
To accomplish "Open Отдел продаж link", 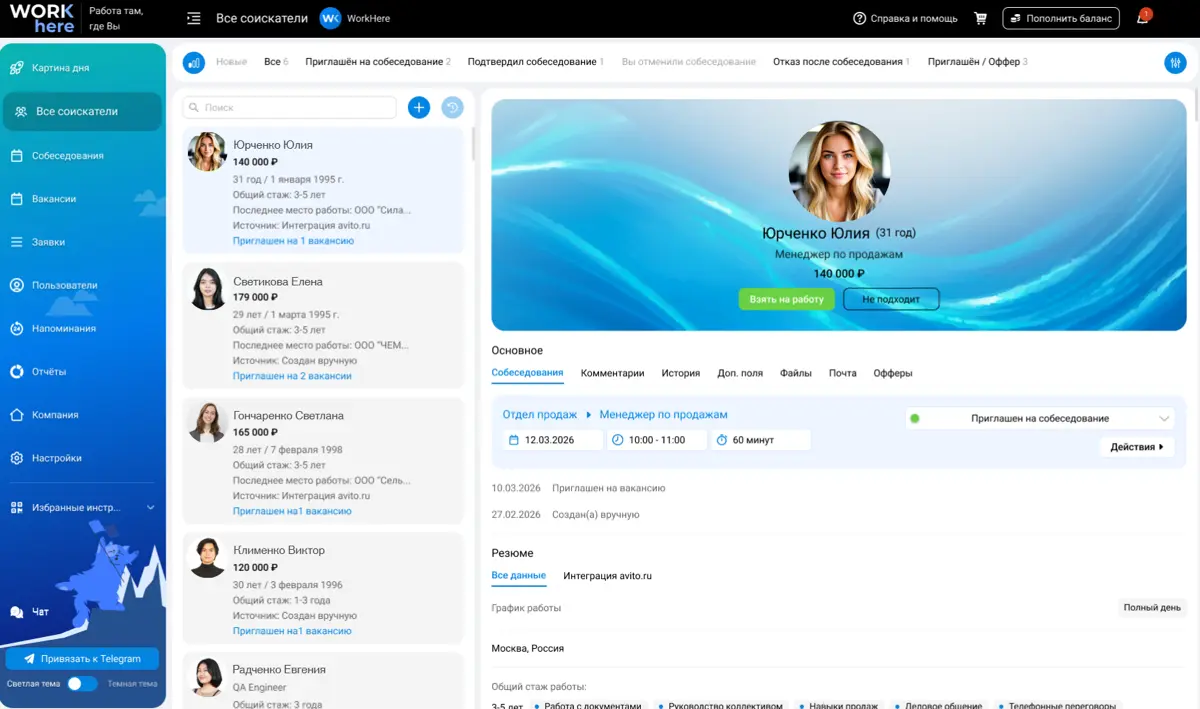I will pos(540,414).
